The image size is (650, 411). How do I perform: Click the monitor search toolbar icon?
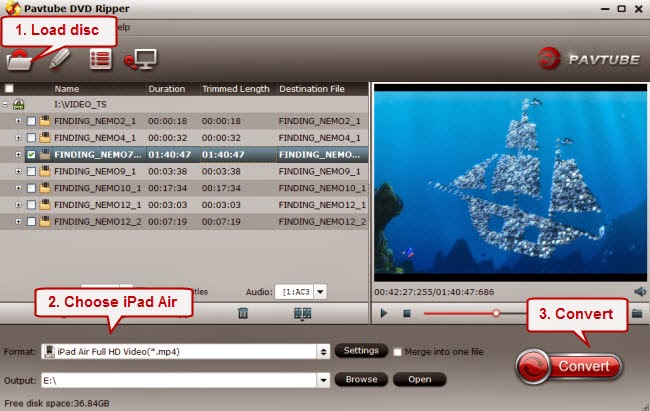(x=141, y=59)
